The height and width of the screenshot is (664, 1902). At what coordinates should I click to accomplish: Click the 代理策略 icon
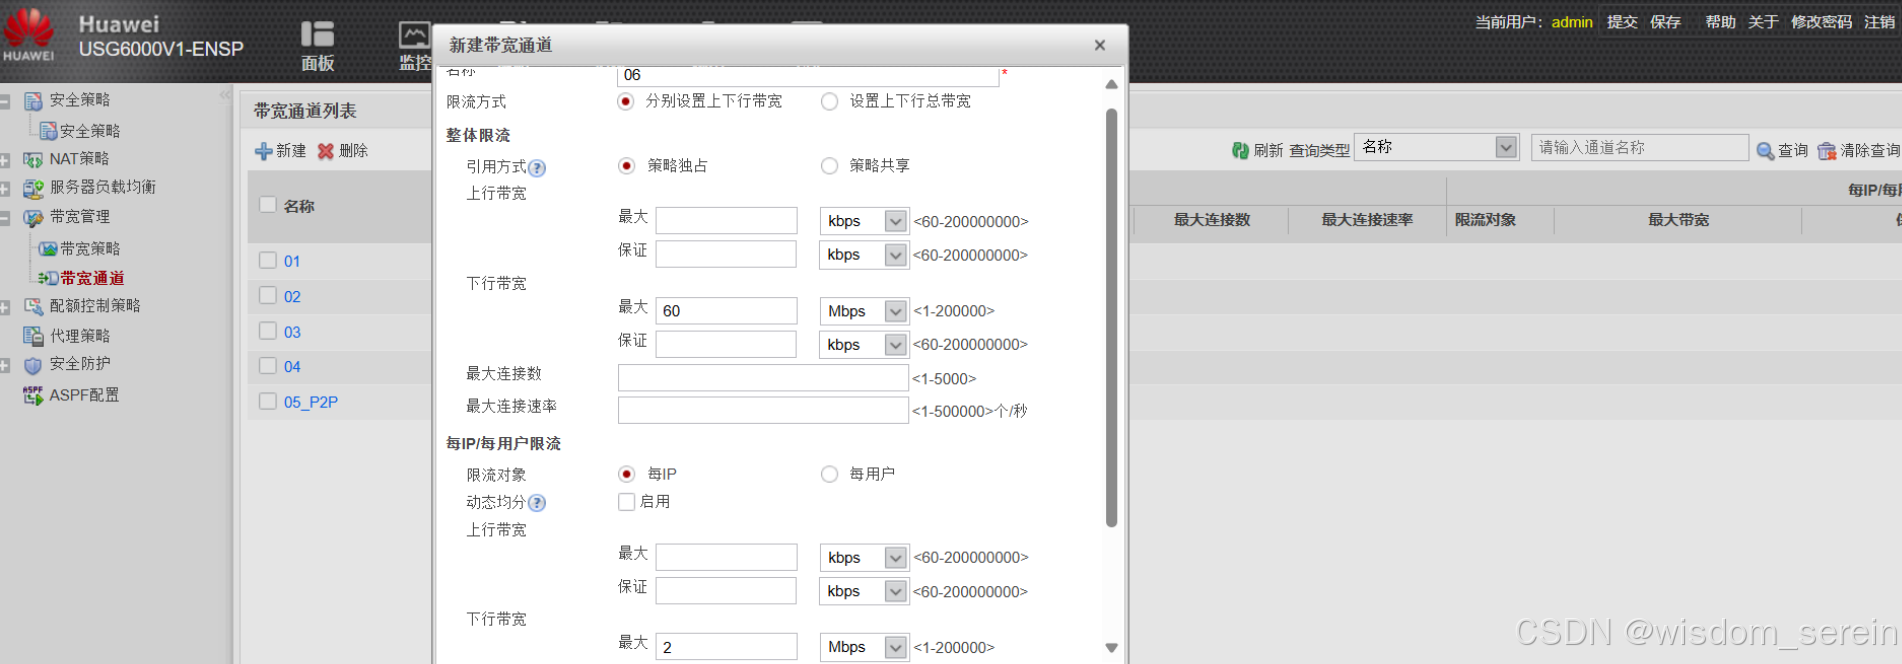click(x=33, y=336)
